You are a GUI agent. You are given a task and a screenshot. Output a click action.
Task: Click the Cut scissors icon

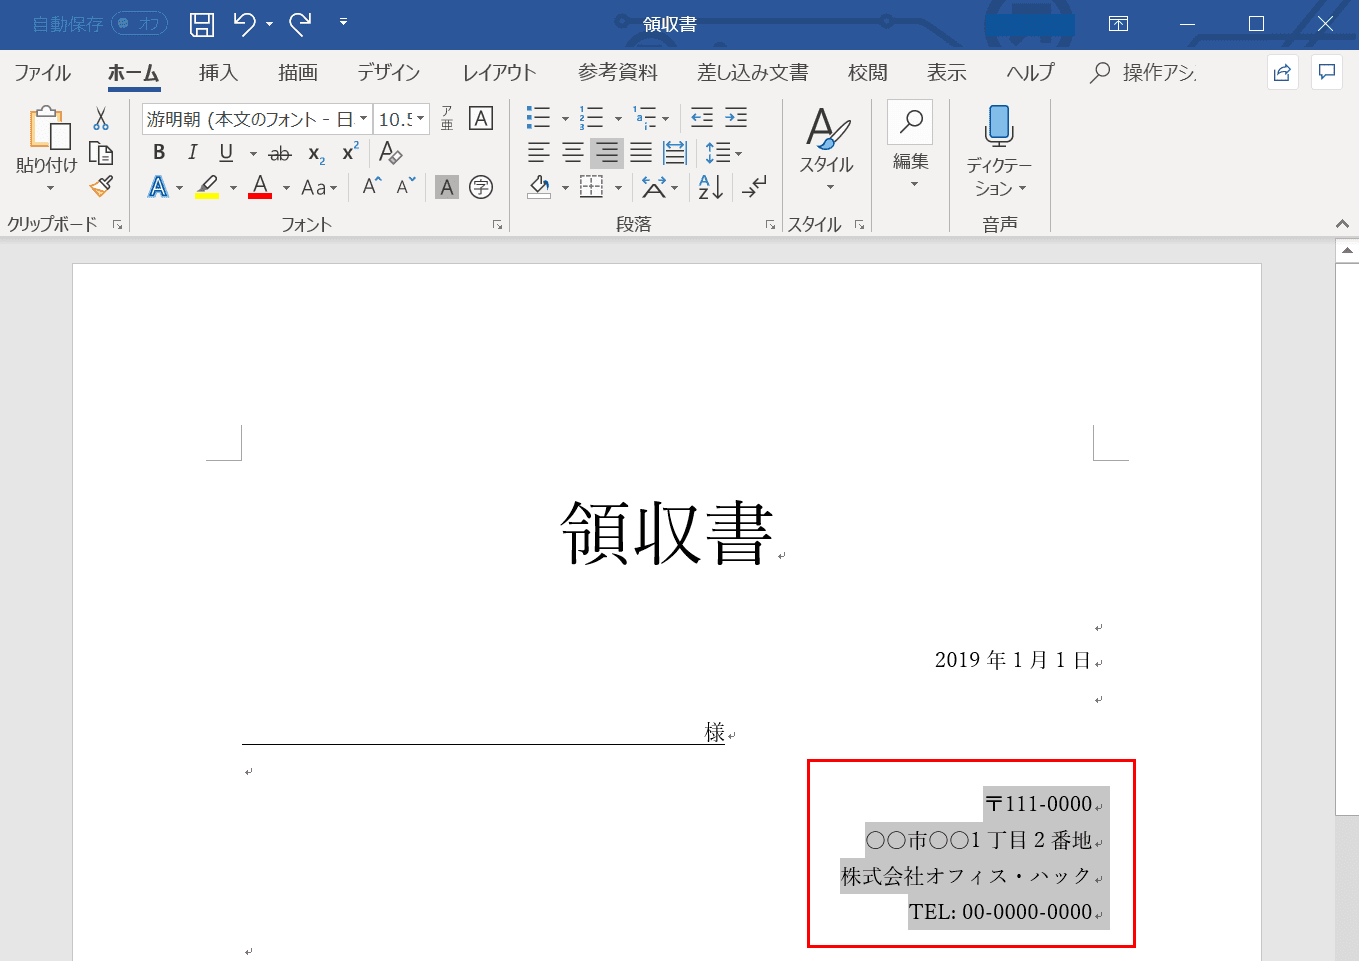click(x=101, y=119)
